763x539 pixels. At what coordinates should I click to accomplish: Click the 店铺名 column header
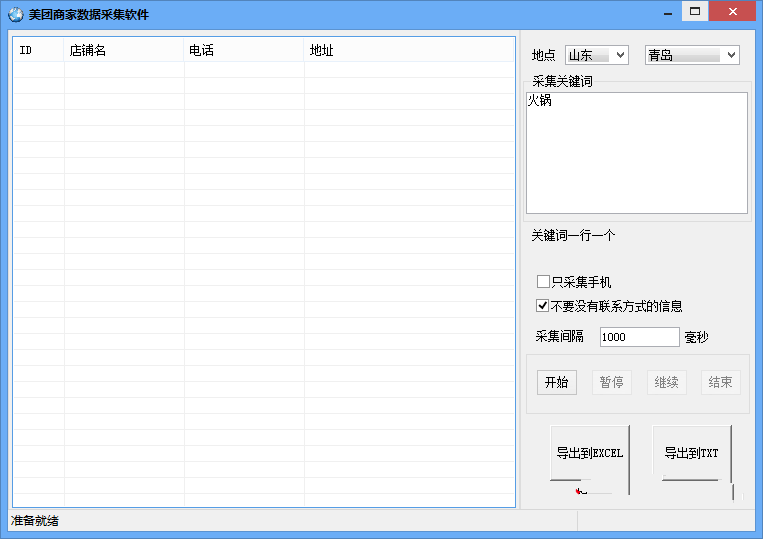(x=124, y=50)
